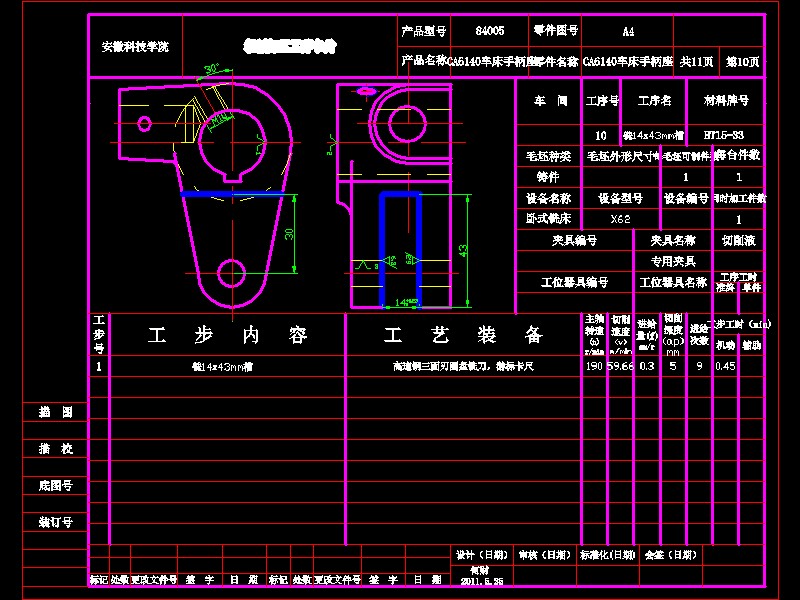This screenshot has width=800, height=600.
Task: Select the 设备型号 label cell
Action: tap(620, 198)
